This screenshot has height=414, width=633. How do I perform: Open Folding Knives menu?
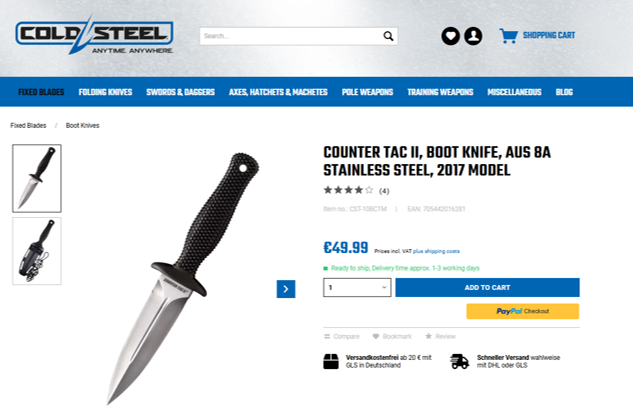[x=105, y=92]
